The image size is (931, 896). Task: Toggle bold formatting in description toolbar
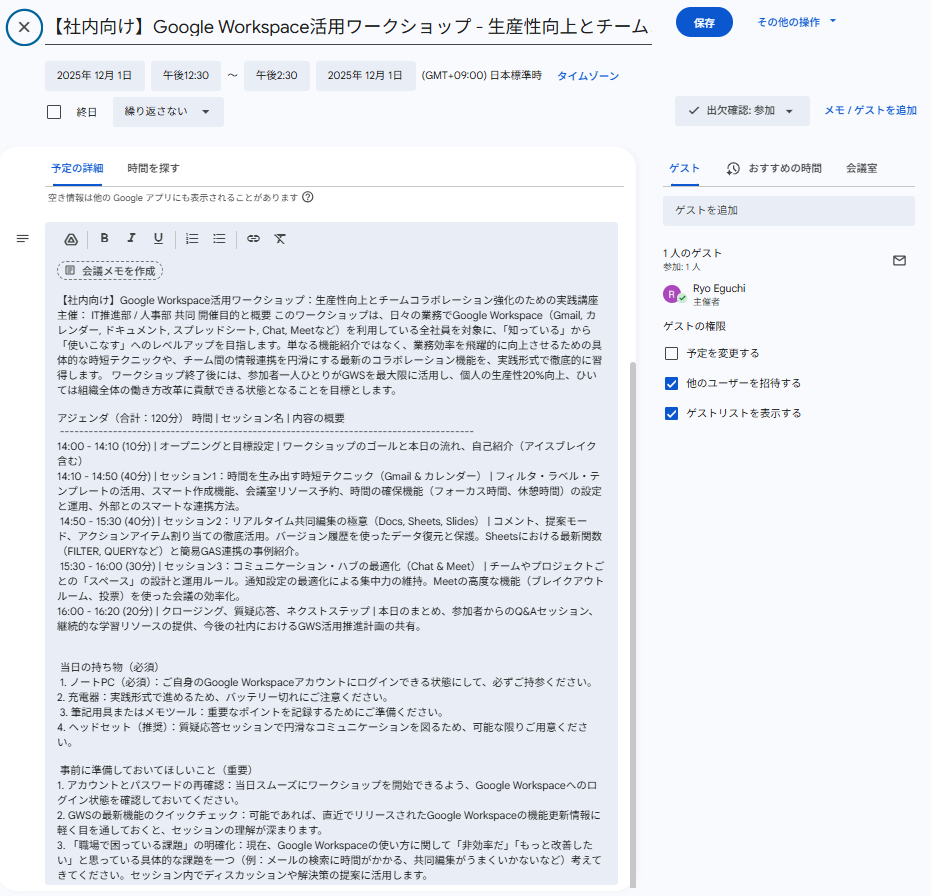tap(104, 239)
